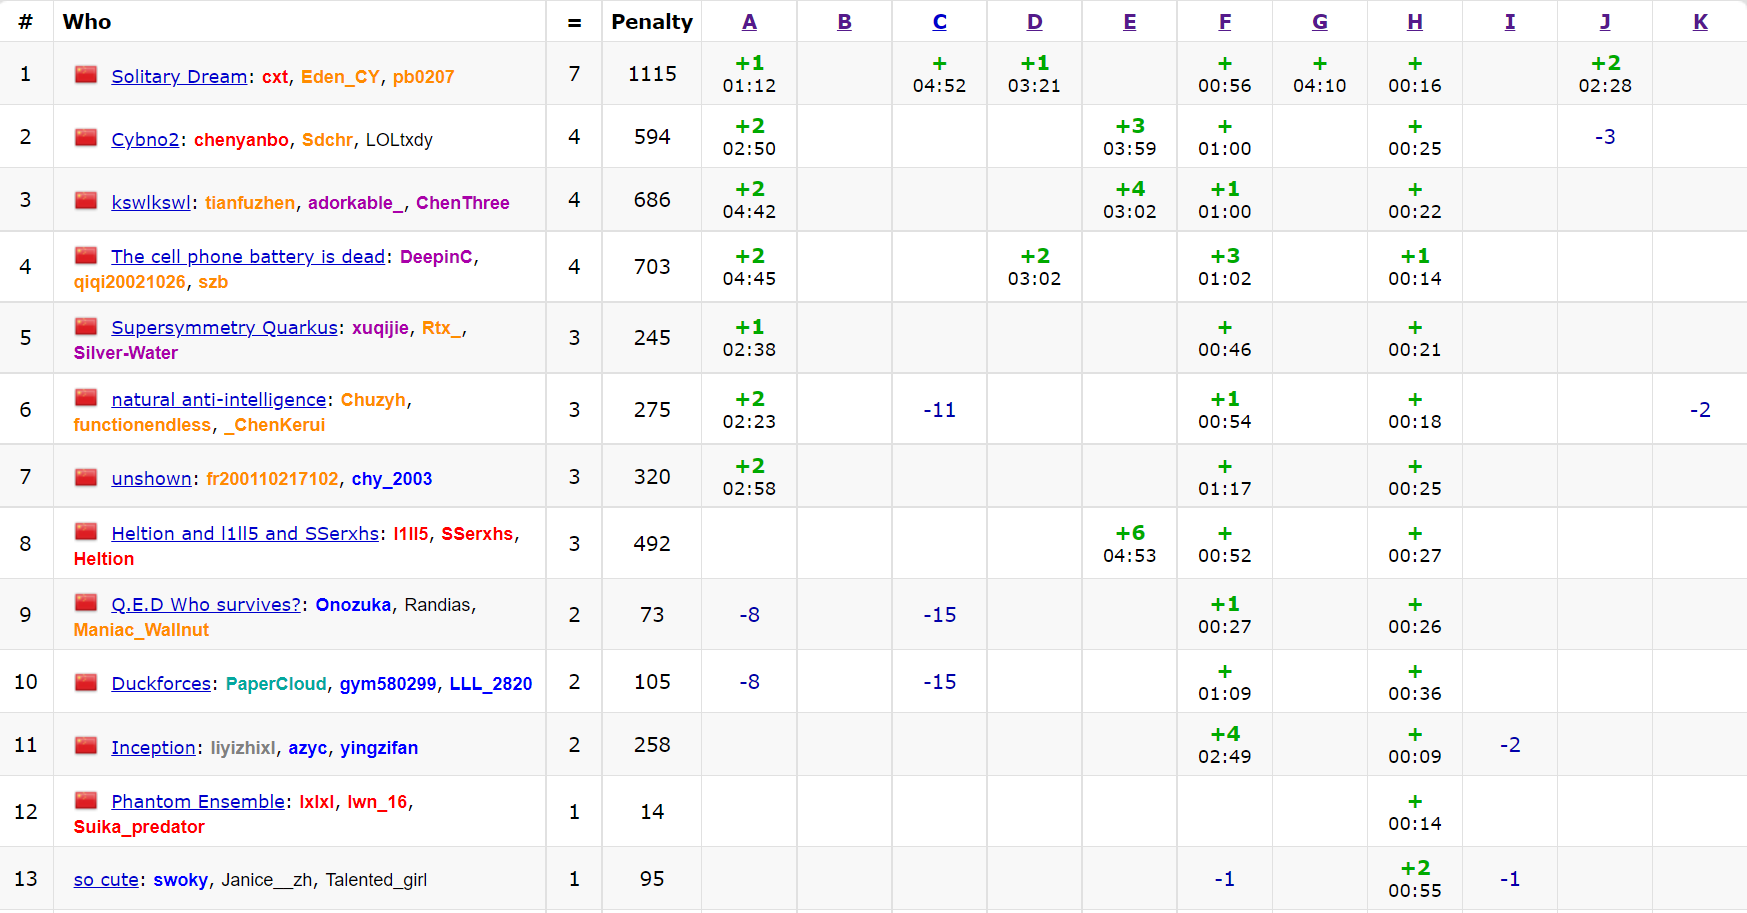Image resolution: width=1747 pixels, height=913 pixels.
Task: Click the flag icon beside Solitary Dream
Action: tap(86, 75)
